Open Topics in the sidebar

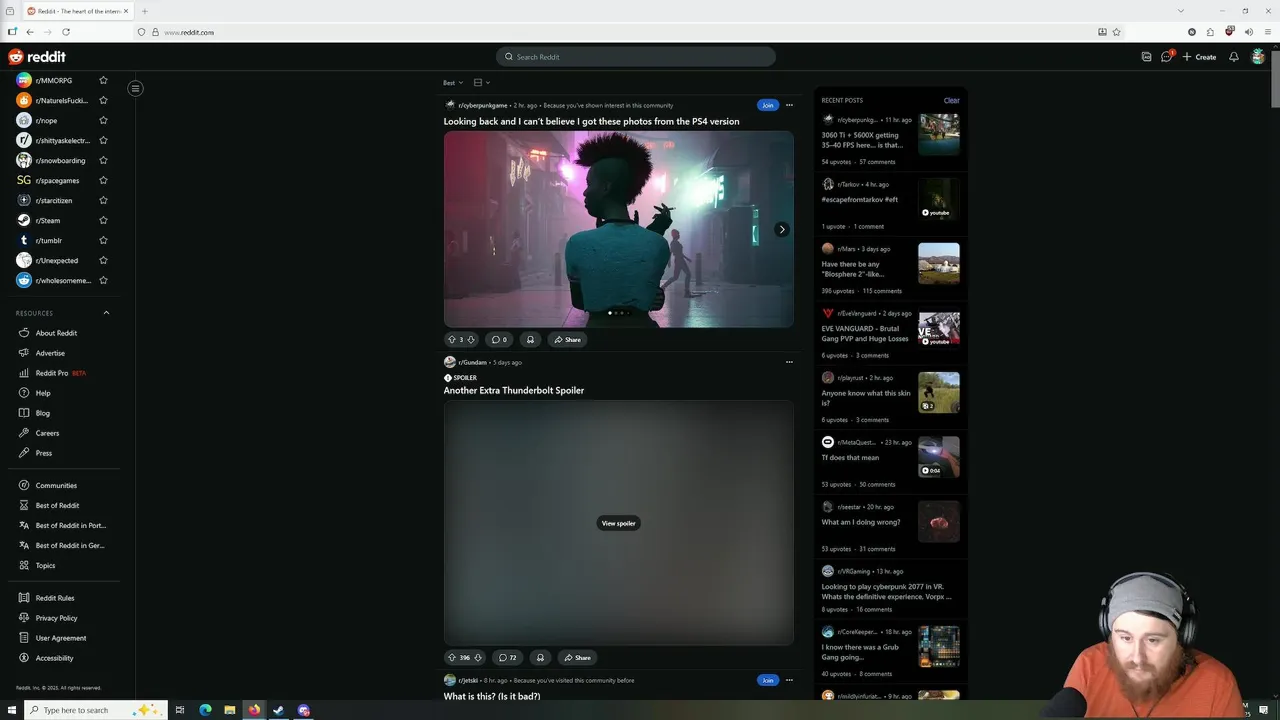45,565
